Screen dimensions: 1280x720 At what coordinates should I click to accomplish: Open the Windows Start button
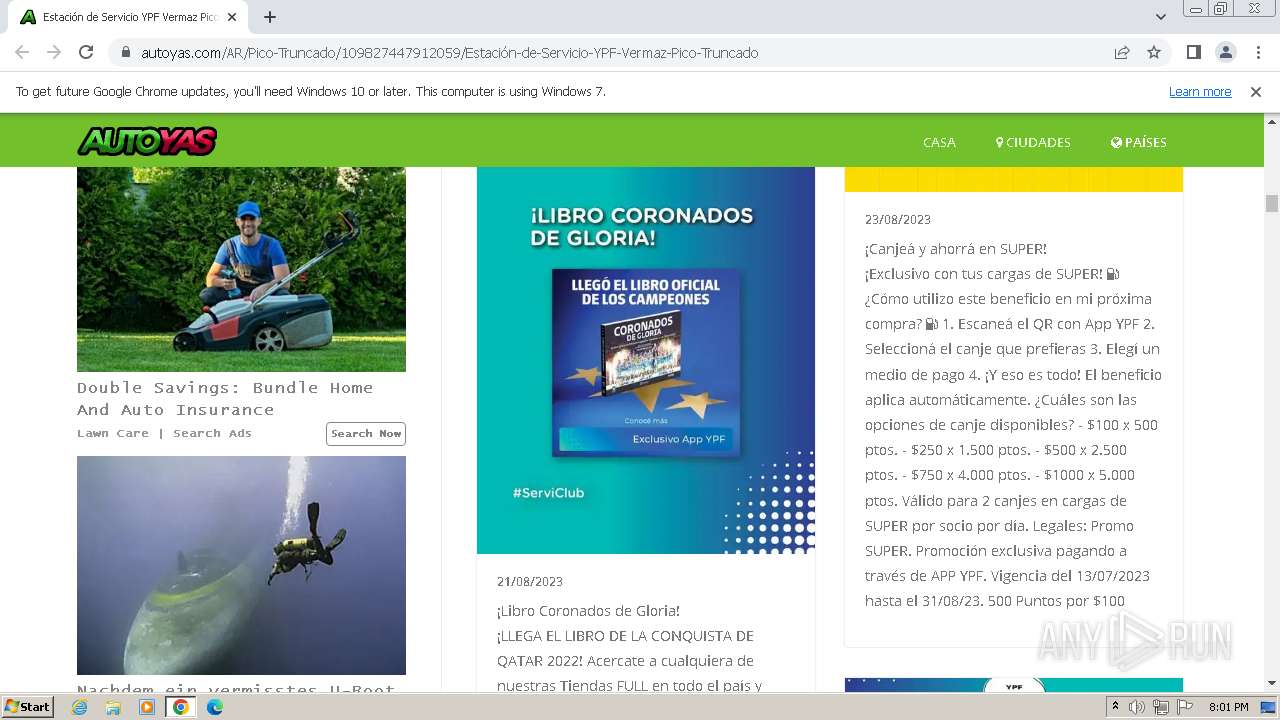coord(27,706)
